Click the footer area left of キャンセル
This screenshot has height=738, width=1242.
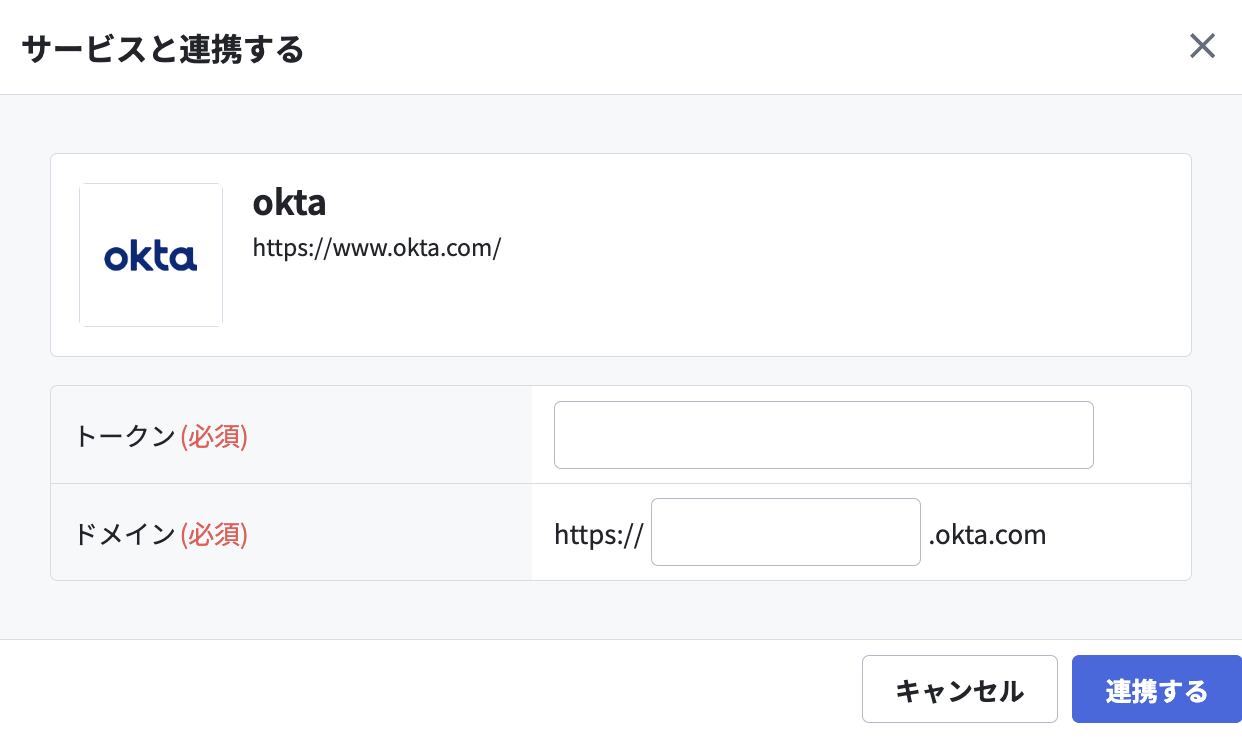[x=430, y=689]
